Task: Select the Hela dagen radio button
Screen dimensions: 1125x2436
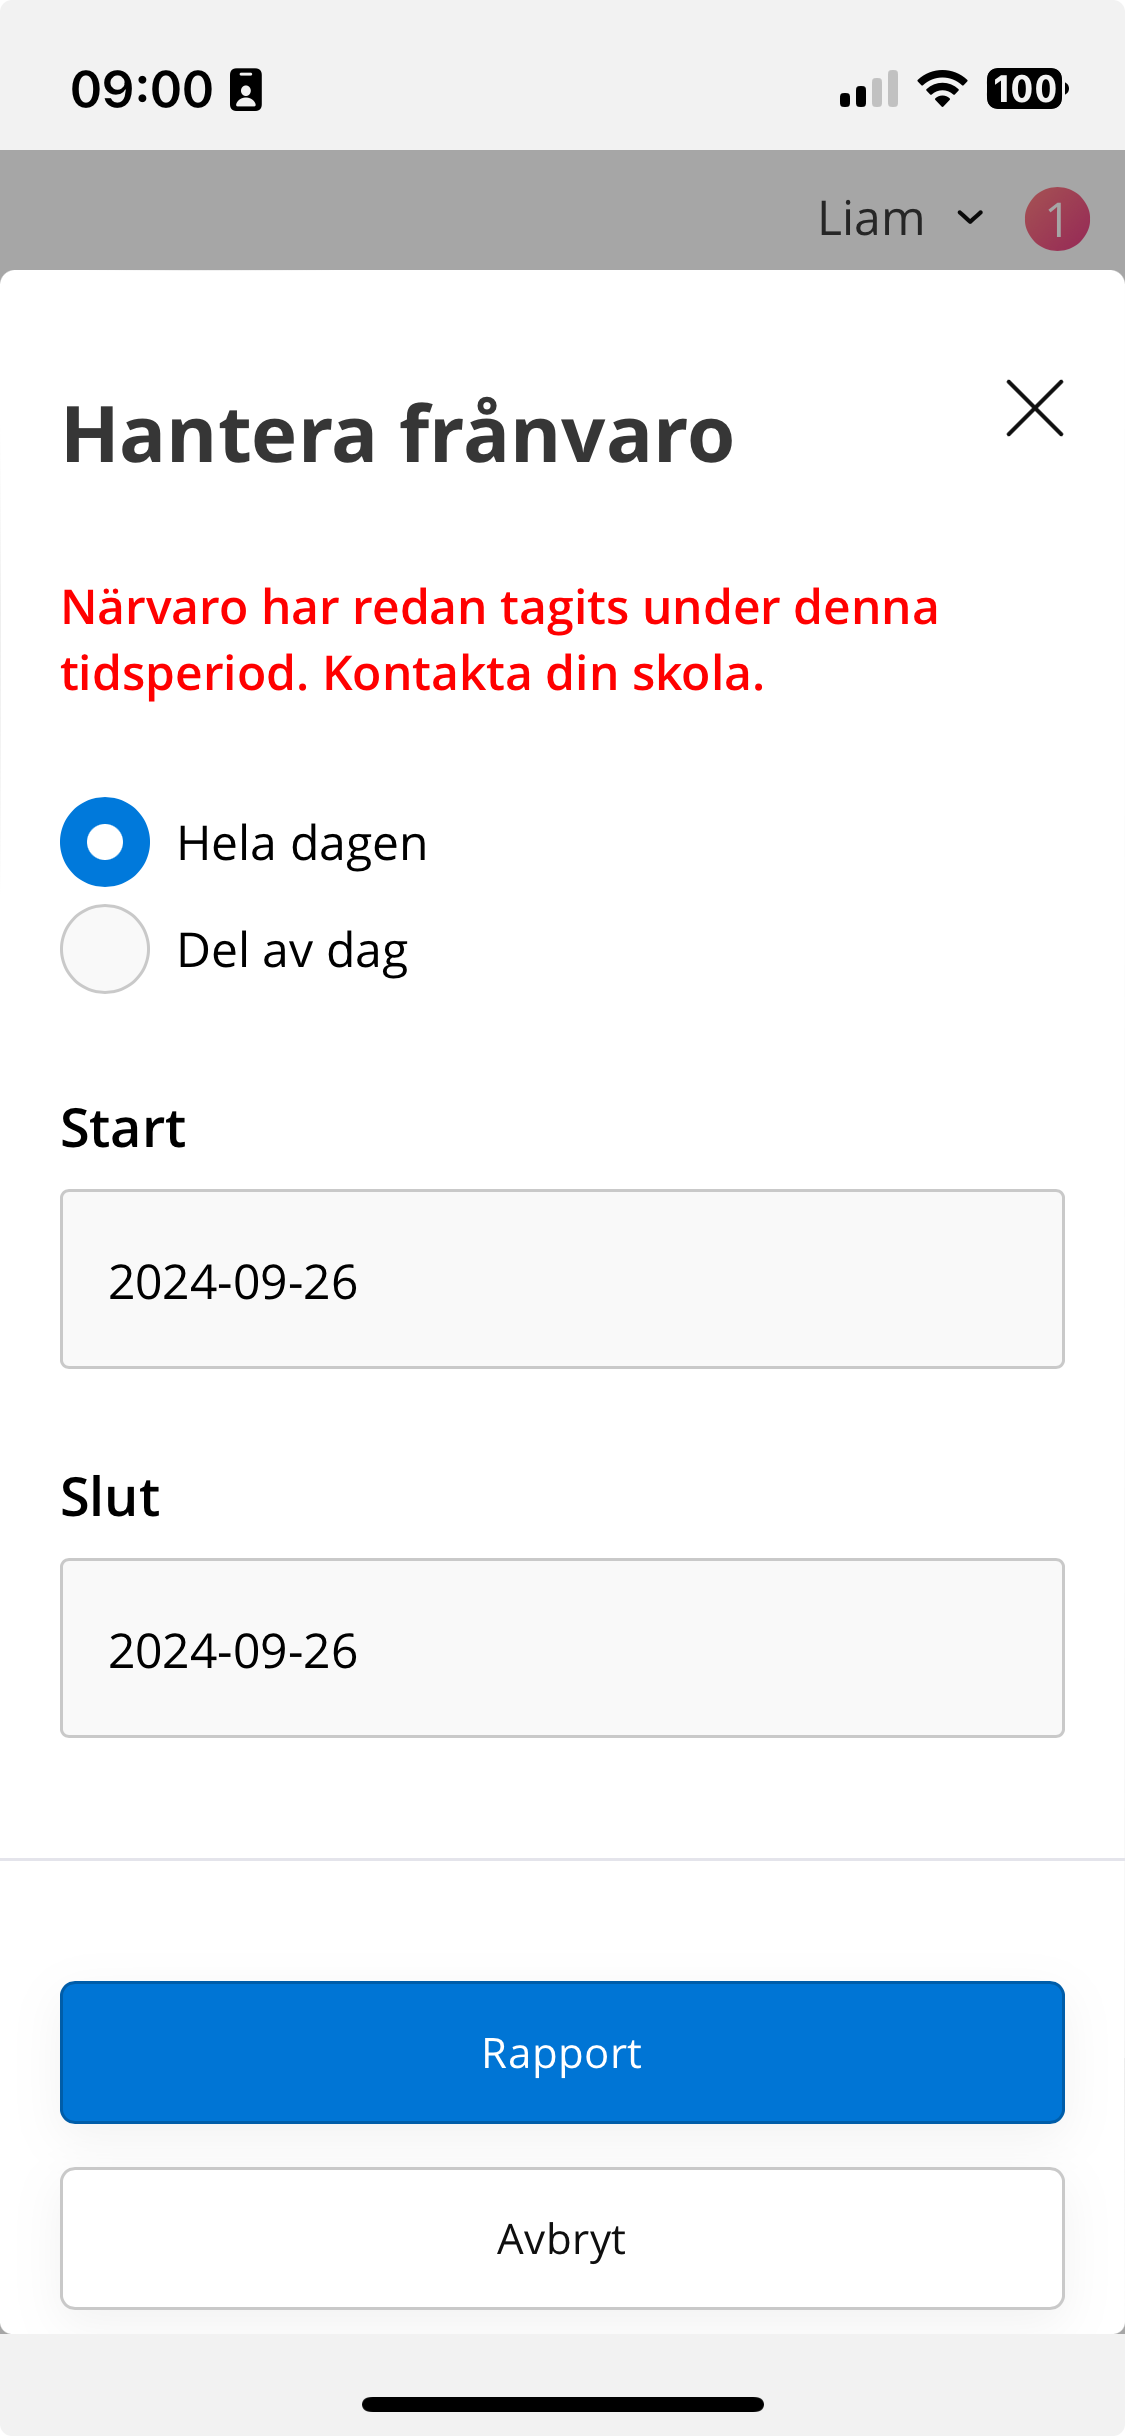Action: click(105, 842)
